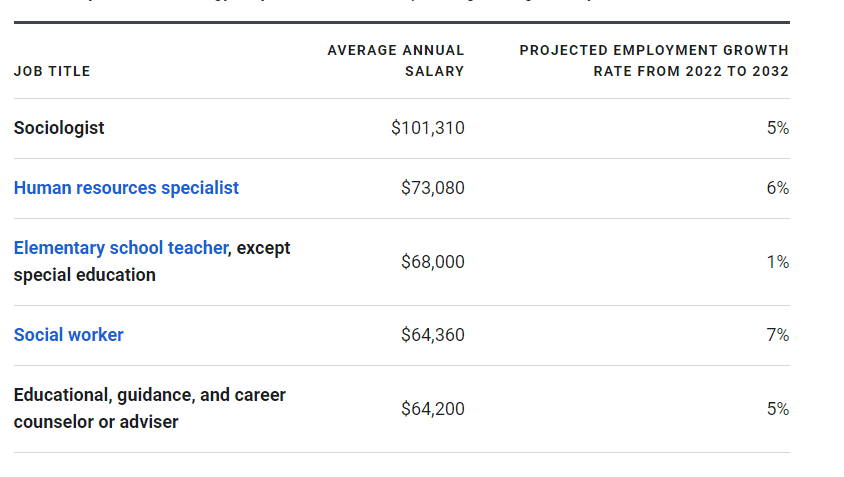Select the 6% growth rate value
The height and width of the screenshot is (477, 844).
pos(778,188)
